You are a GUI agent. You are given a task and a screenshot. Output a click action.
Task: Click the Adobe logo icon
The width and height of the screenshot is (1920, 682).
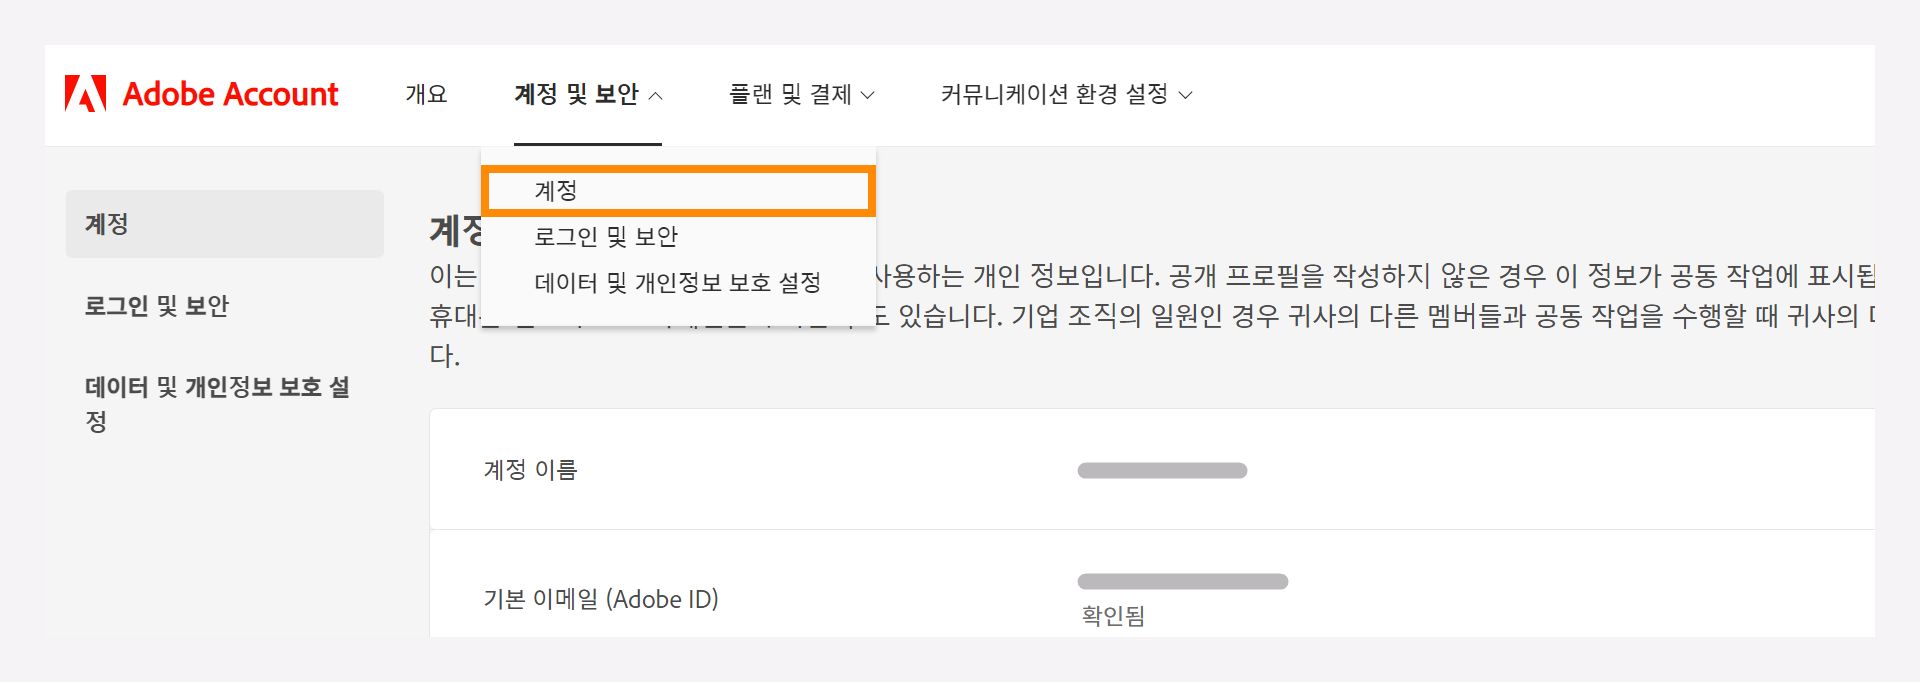[x=85, y=94]
